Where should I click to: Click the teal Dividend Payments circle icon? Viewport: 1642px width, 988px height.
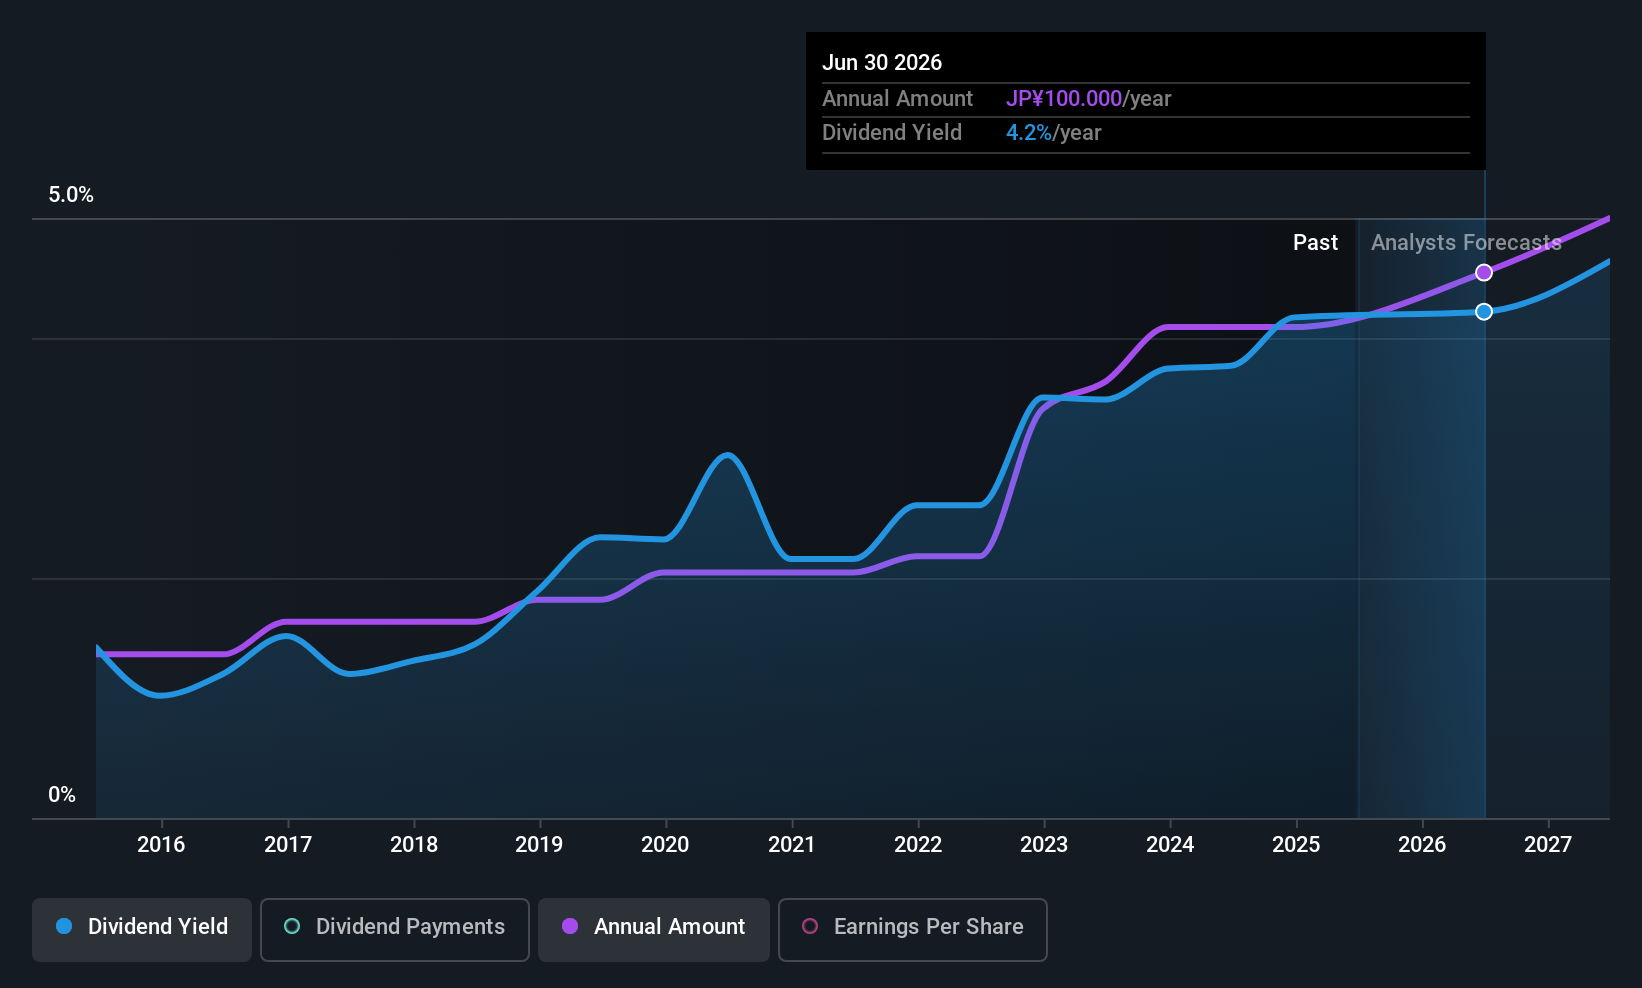pyautogui.click(x=291, y=927)
